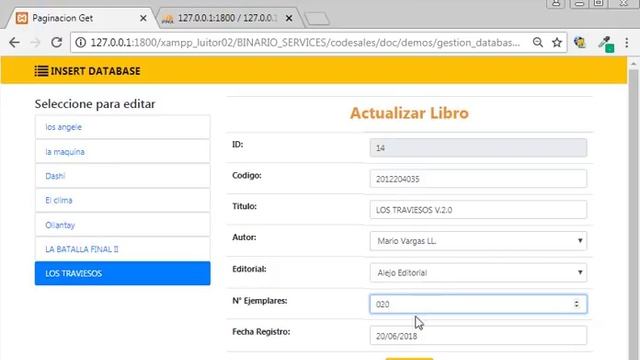The height and width of the screenshot is (360, 640).
Task: Click the zoom magnifier icon in address bar
Action: [538, 42]
